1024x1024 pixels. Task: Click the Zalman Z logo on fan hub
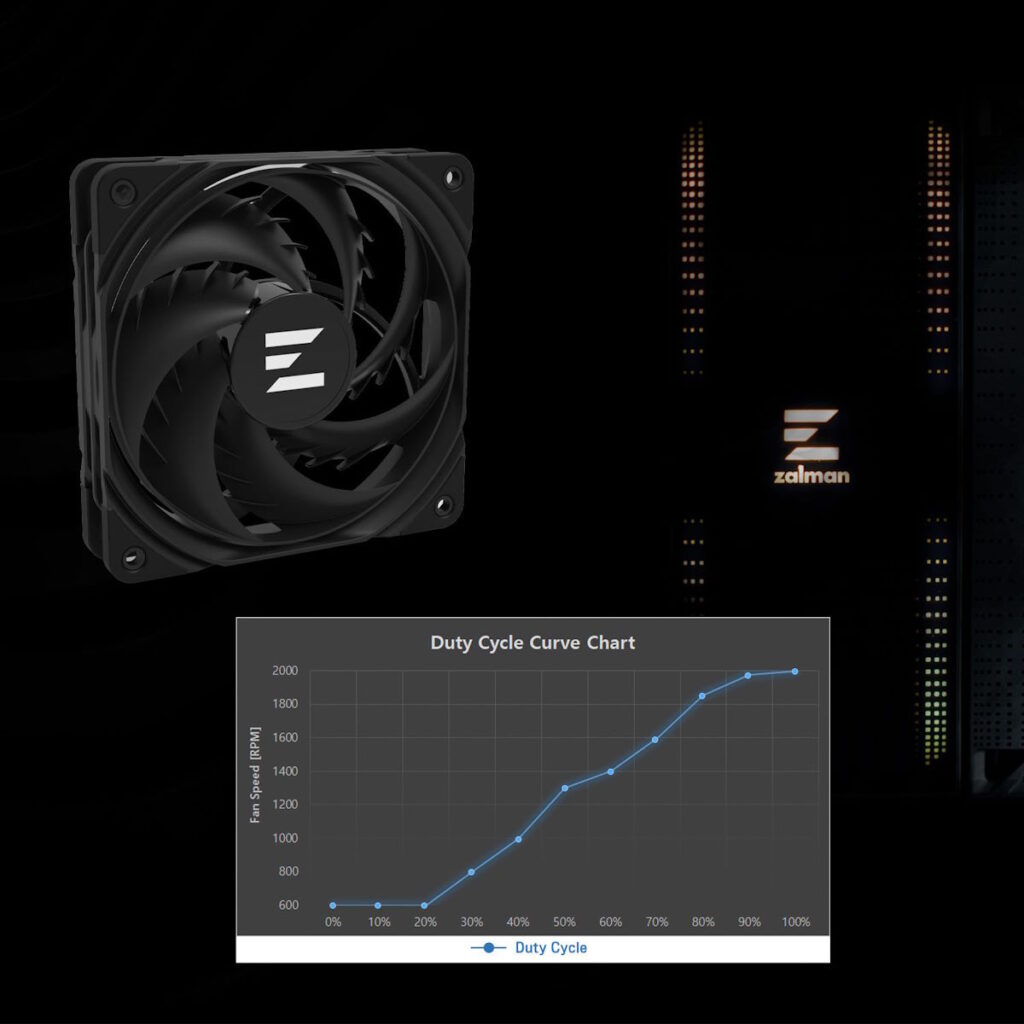click(295, 360)
